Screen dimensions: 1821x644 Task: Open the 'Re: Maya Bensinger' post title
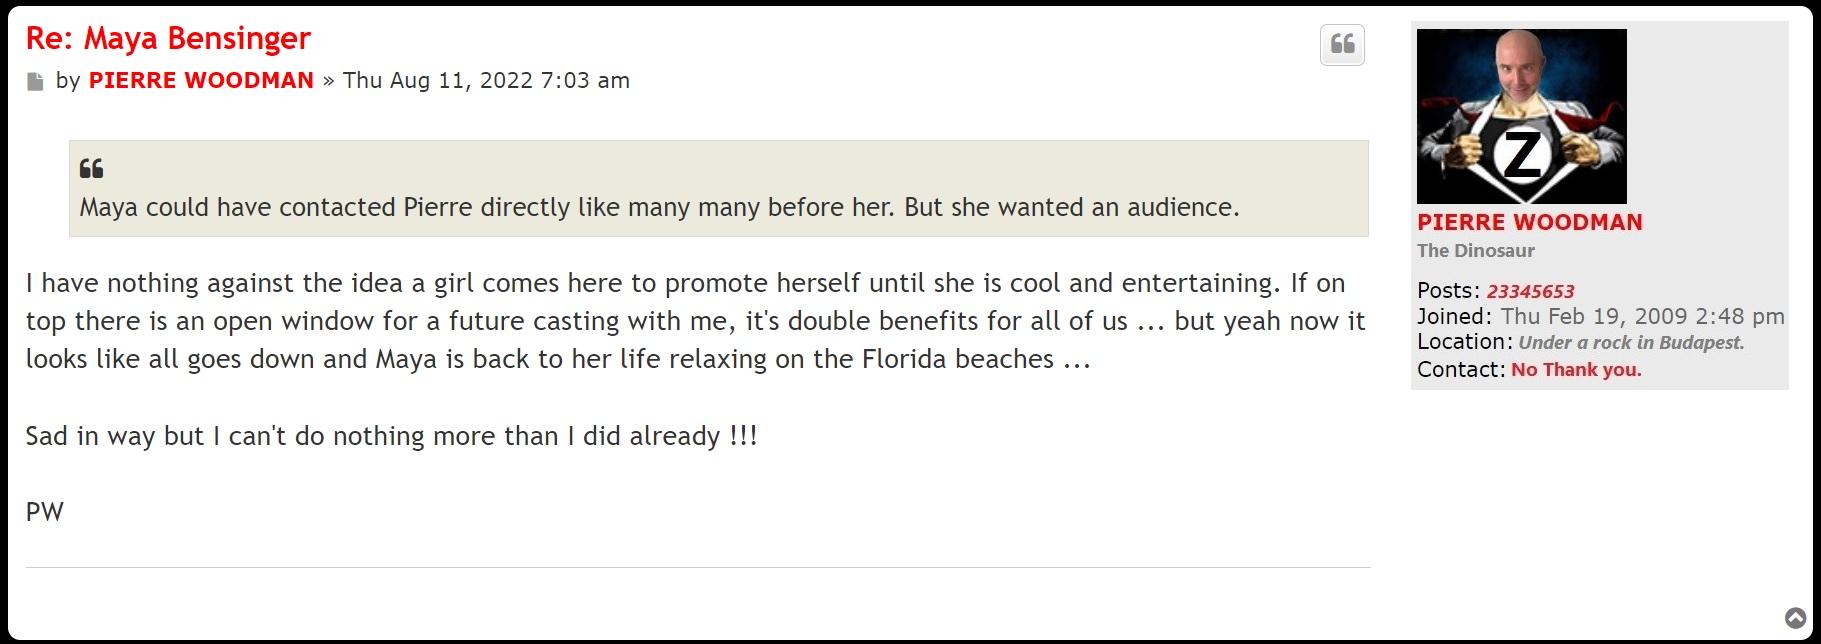coord(168,38)
